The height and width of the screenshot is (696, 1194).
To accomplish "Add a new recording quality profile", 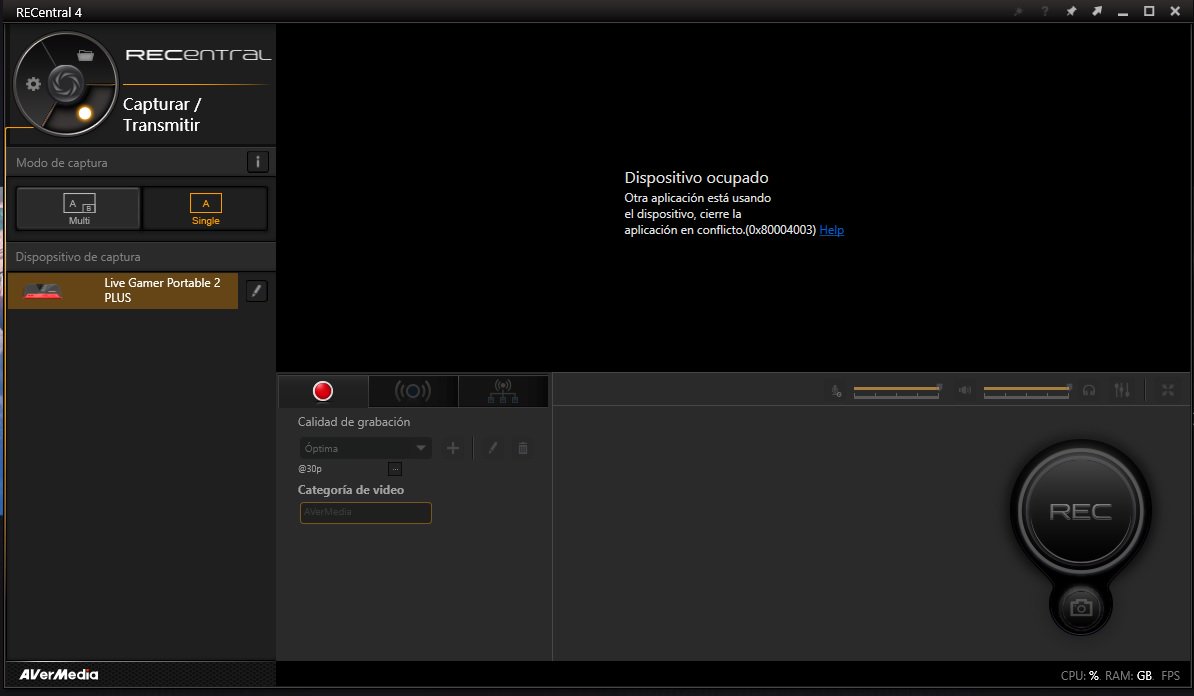I will (452, 448).
